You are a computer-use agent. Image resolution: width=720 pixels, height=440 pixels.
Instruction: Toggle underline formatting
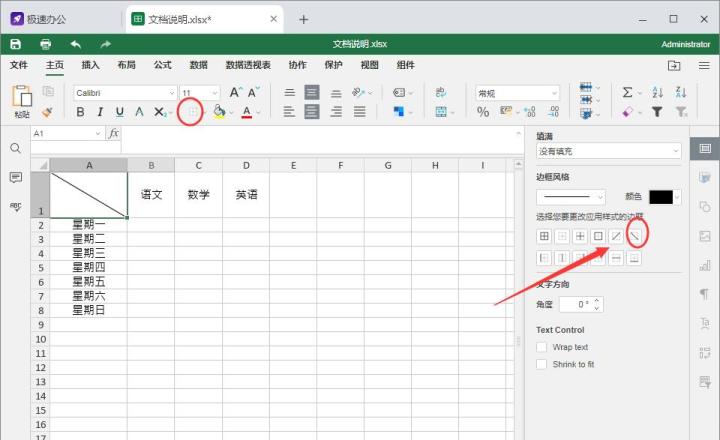coord(120,112)
